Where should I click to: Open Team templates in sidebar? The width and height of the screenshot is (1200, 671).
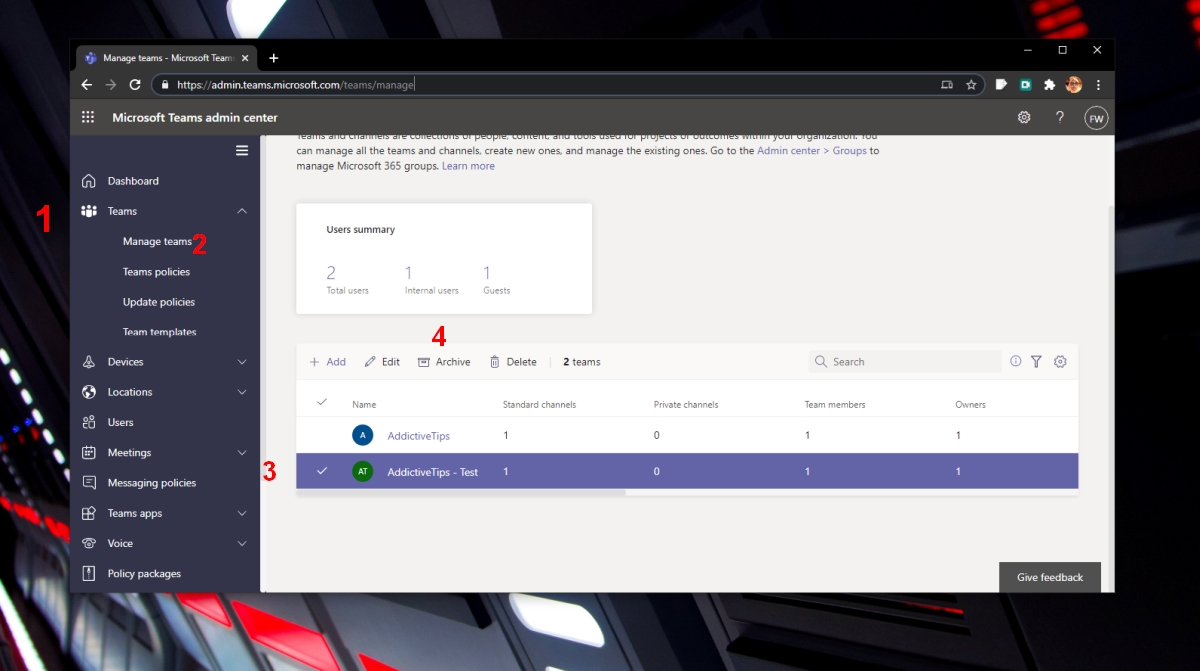tap(160, 332)
